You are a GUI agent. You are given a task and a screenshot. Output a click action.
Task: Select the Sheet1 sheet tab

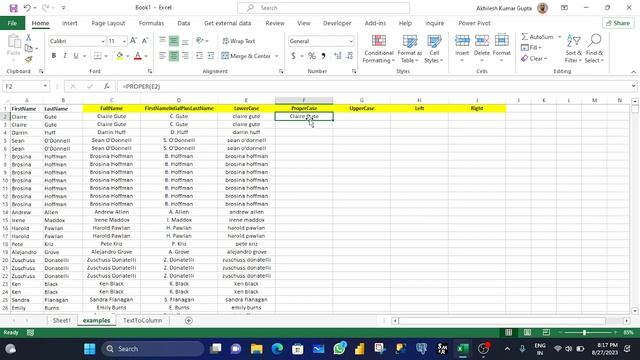62,320
